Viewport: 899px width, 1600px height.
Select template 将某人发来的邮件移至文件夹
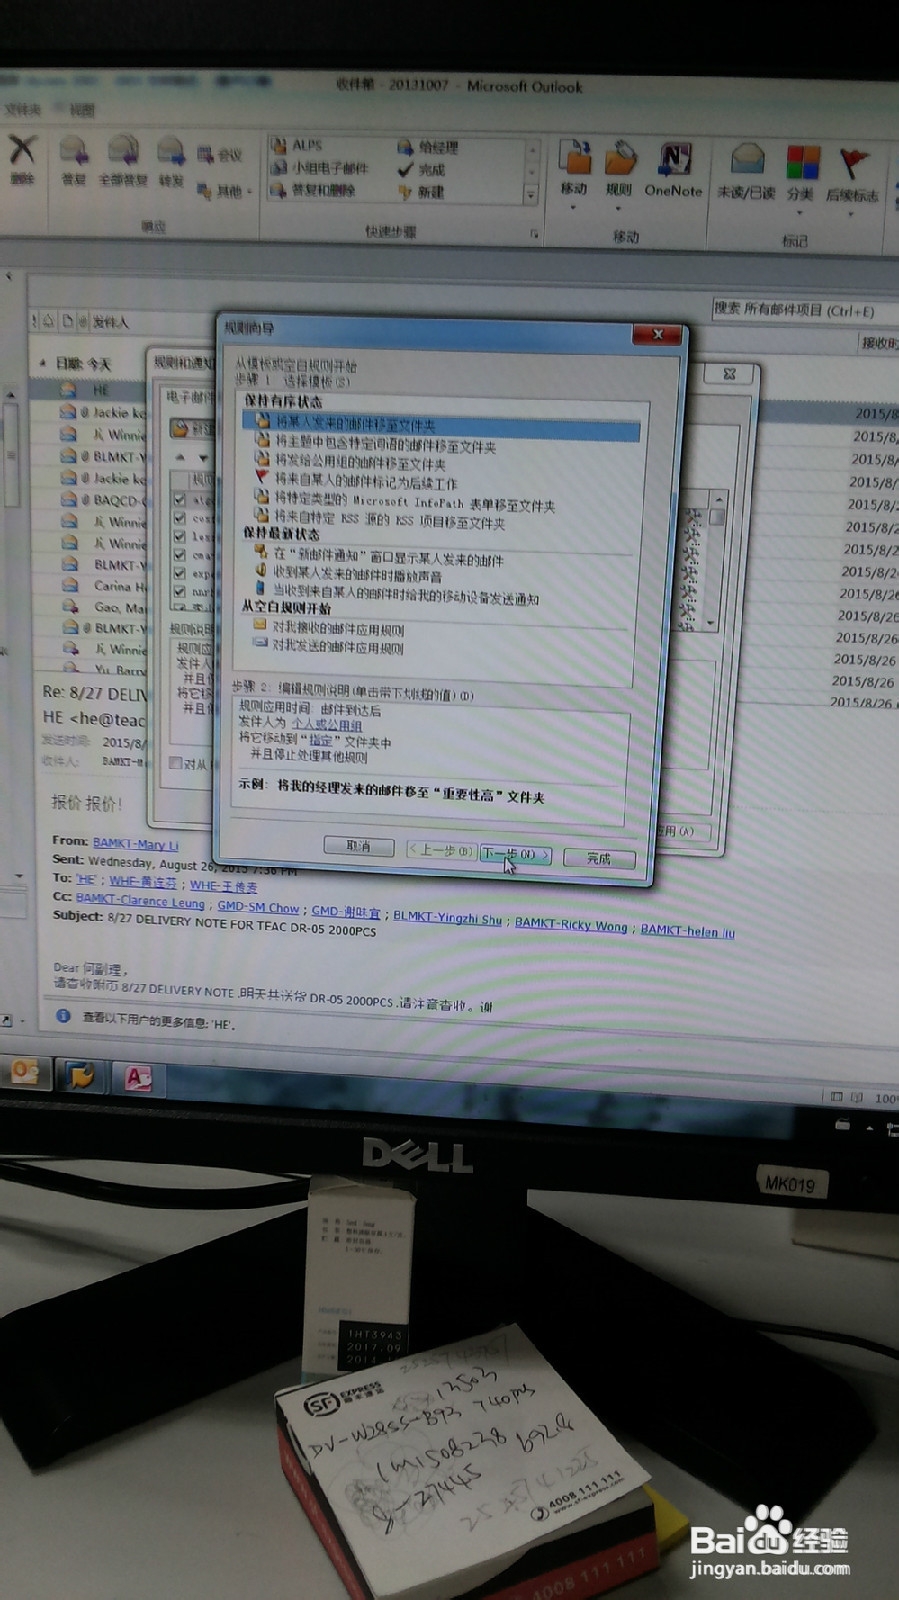click(x=441, y=424)
